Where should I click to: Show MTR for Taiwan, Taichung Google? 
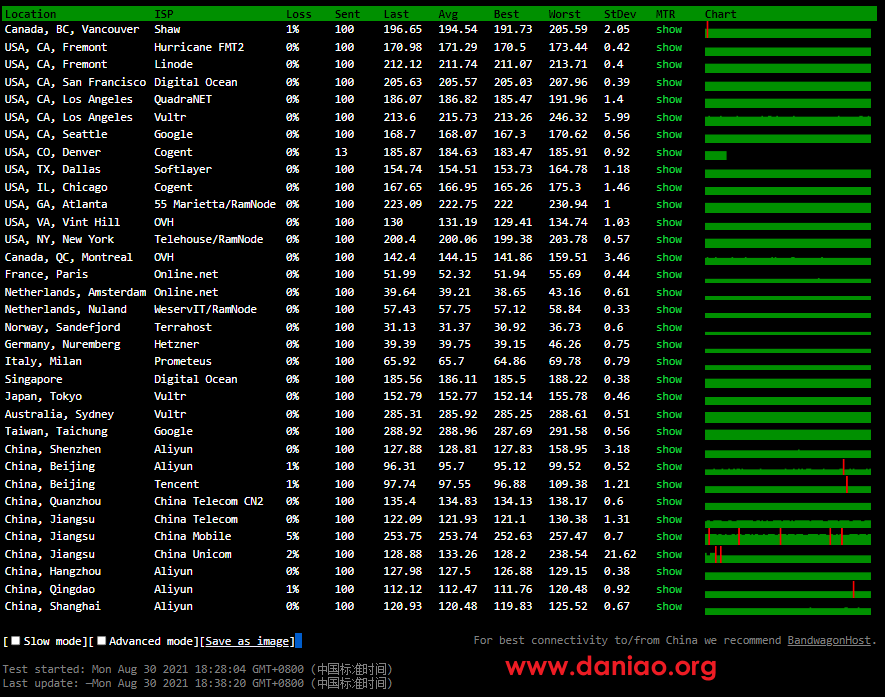[669, 431]
